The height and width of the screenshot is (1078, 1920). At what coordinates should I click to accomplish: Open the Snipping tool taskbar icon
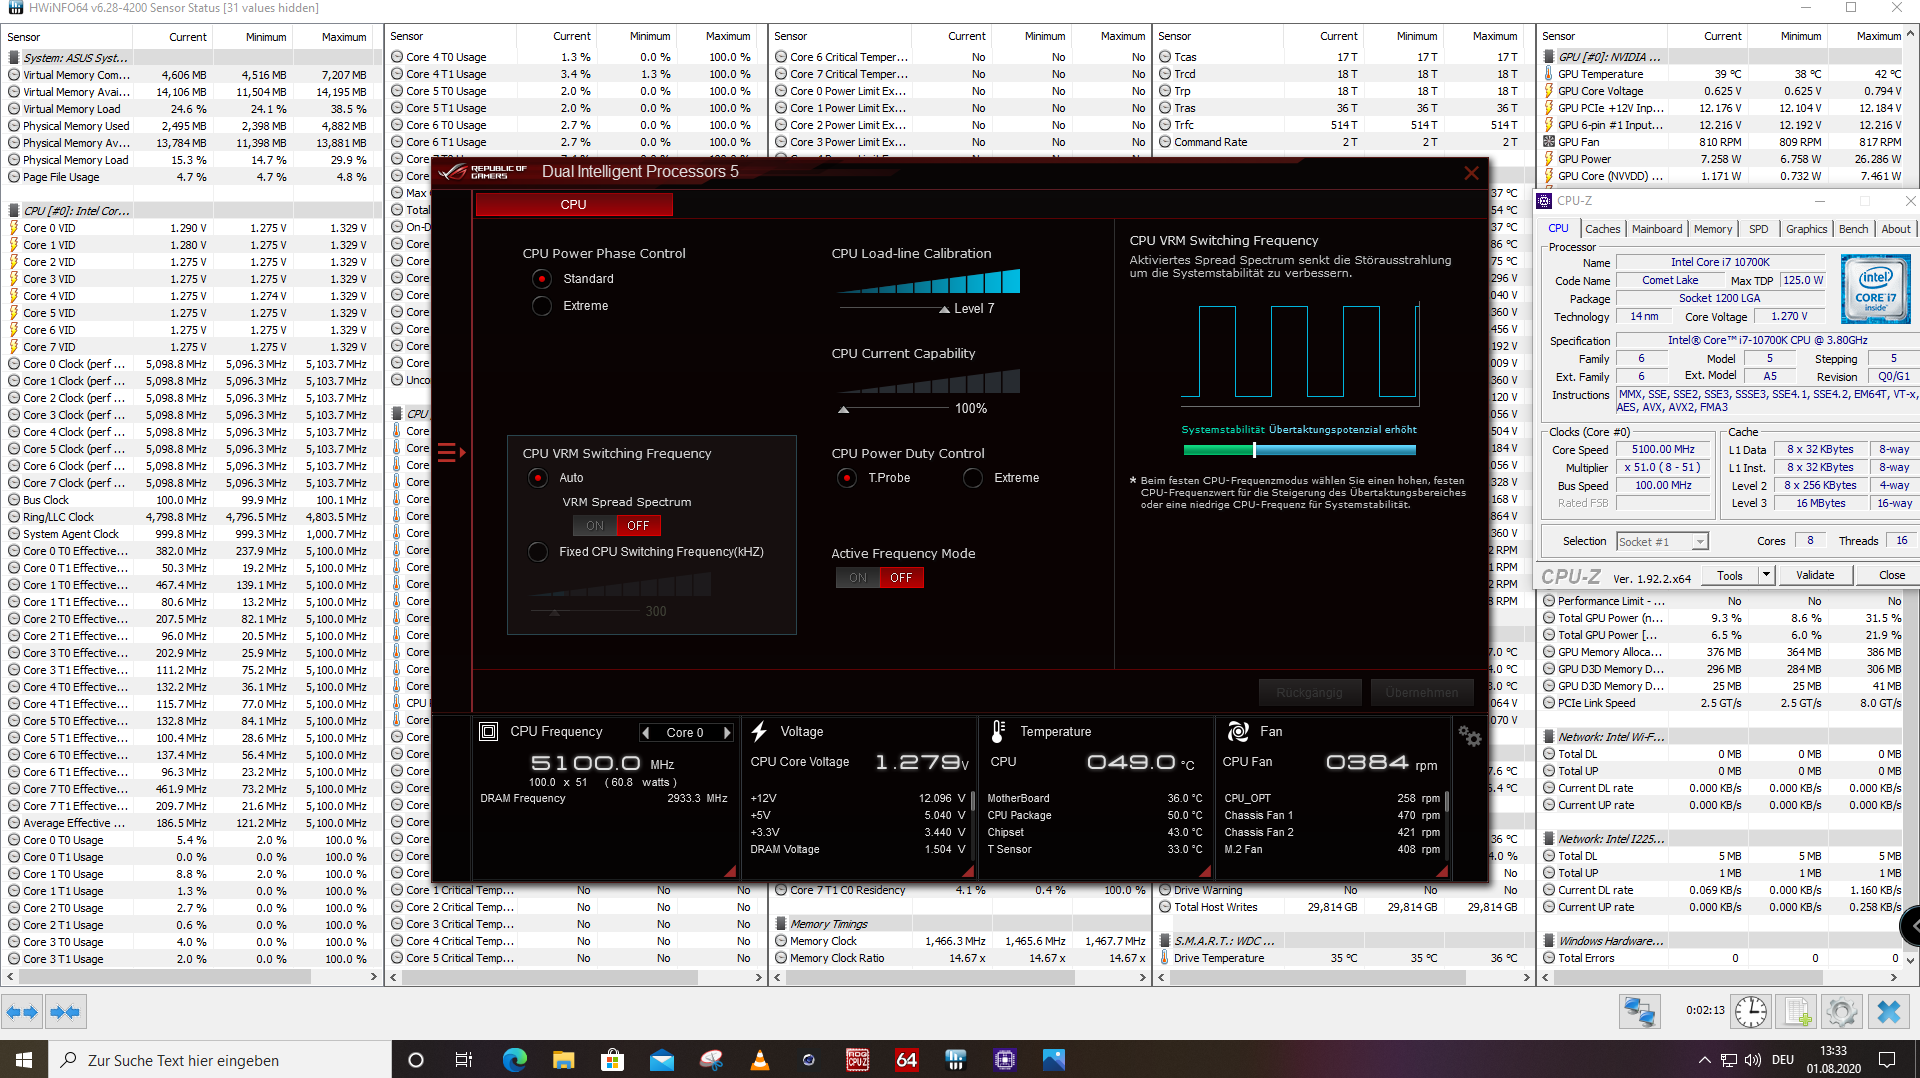(x=710, y=1060)
